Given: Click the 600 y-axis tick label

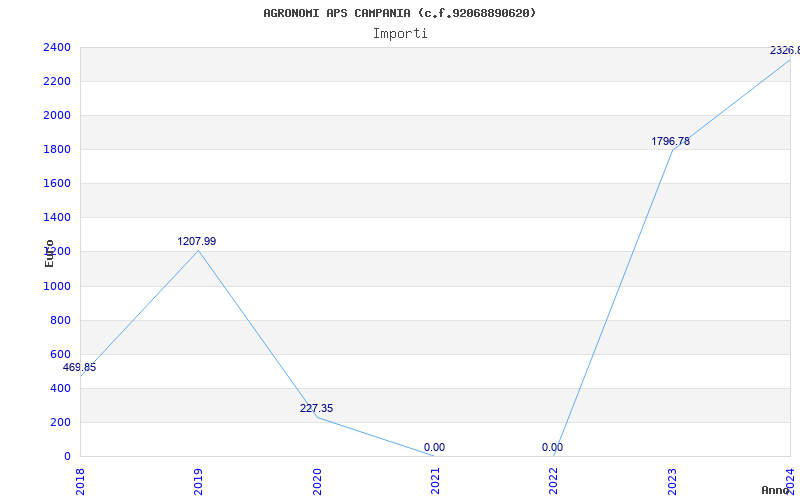Looking at the screenshot, I should [61, 355].
